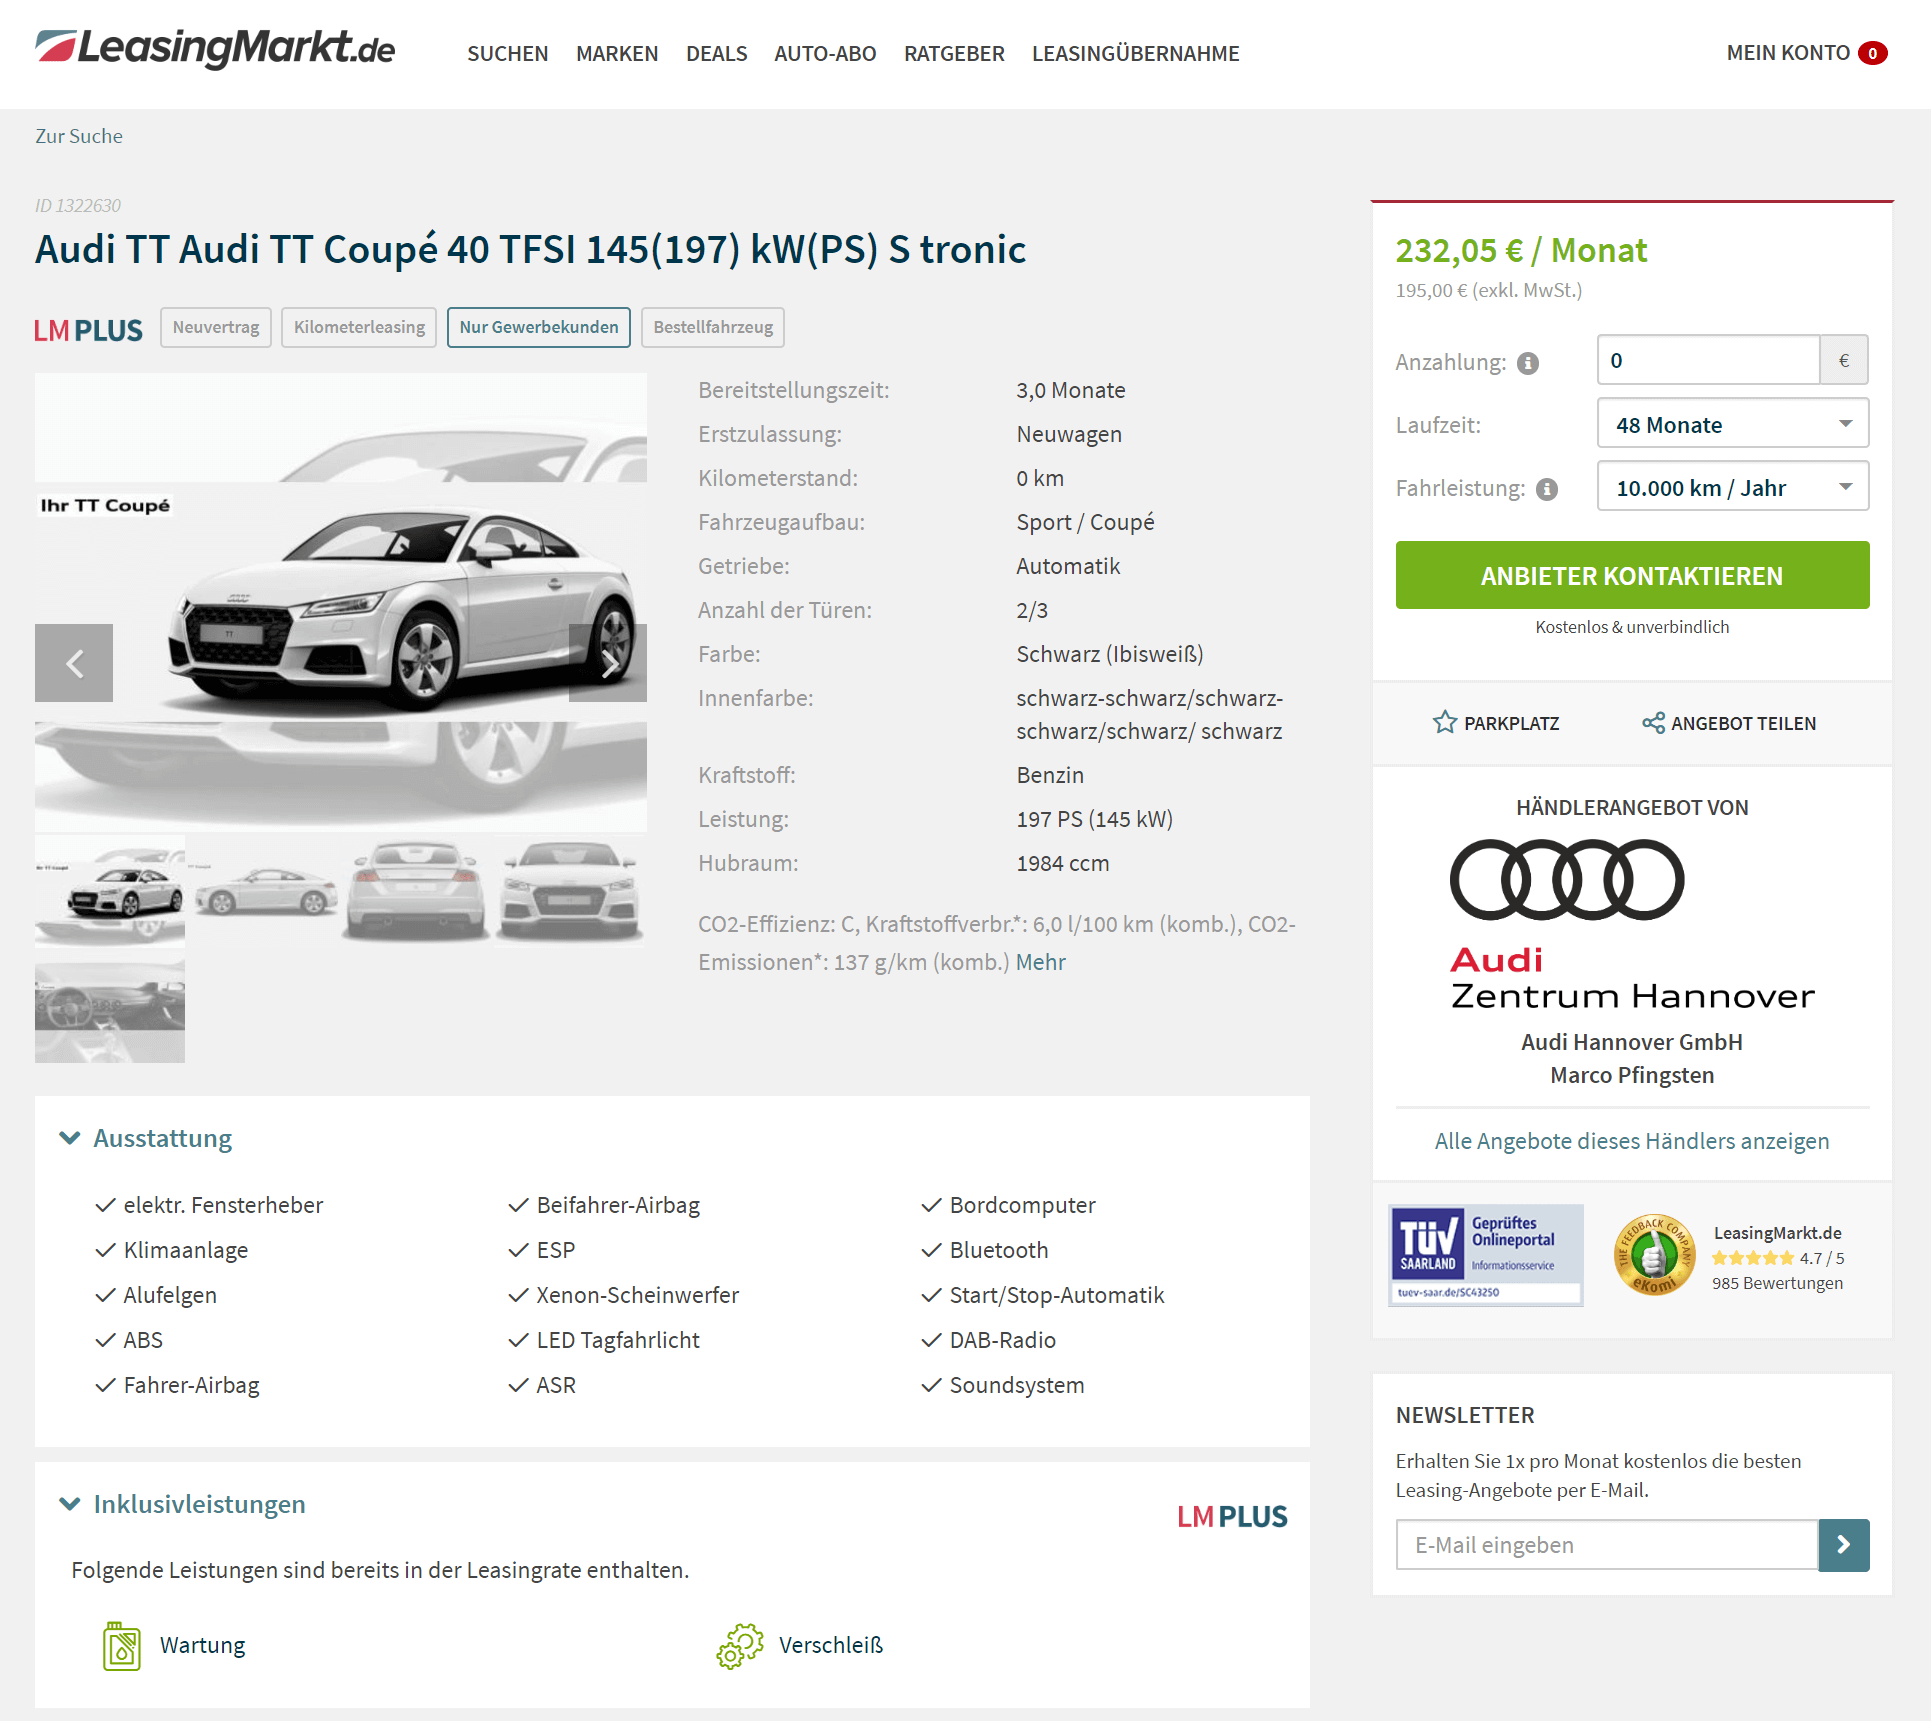Click the Wartung service icon
Image resolution: width=1931 pixels, height=1721 pixels.
tap(122, 1646)
